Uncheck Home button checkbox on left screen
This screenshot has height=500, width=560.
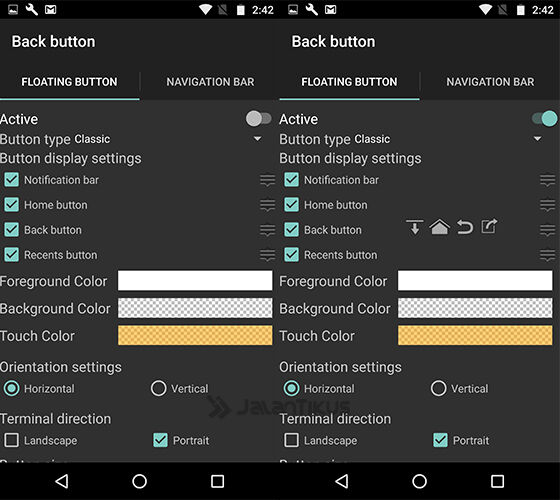11,205
